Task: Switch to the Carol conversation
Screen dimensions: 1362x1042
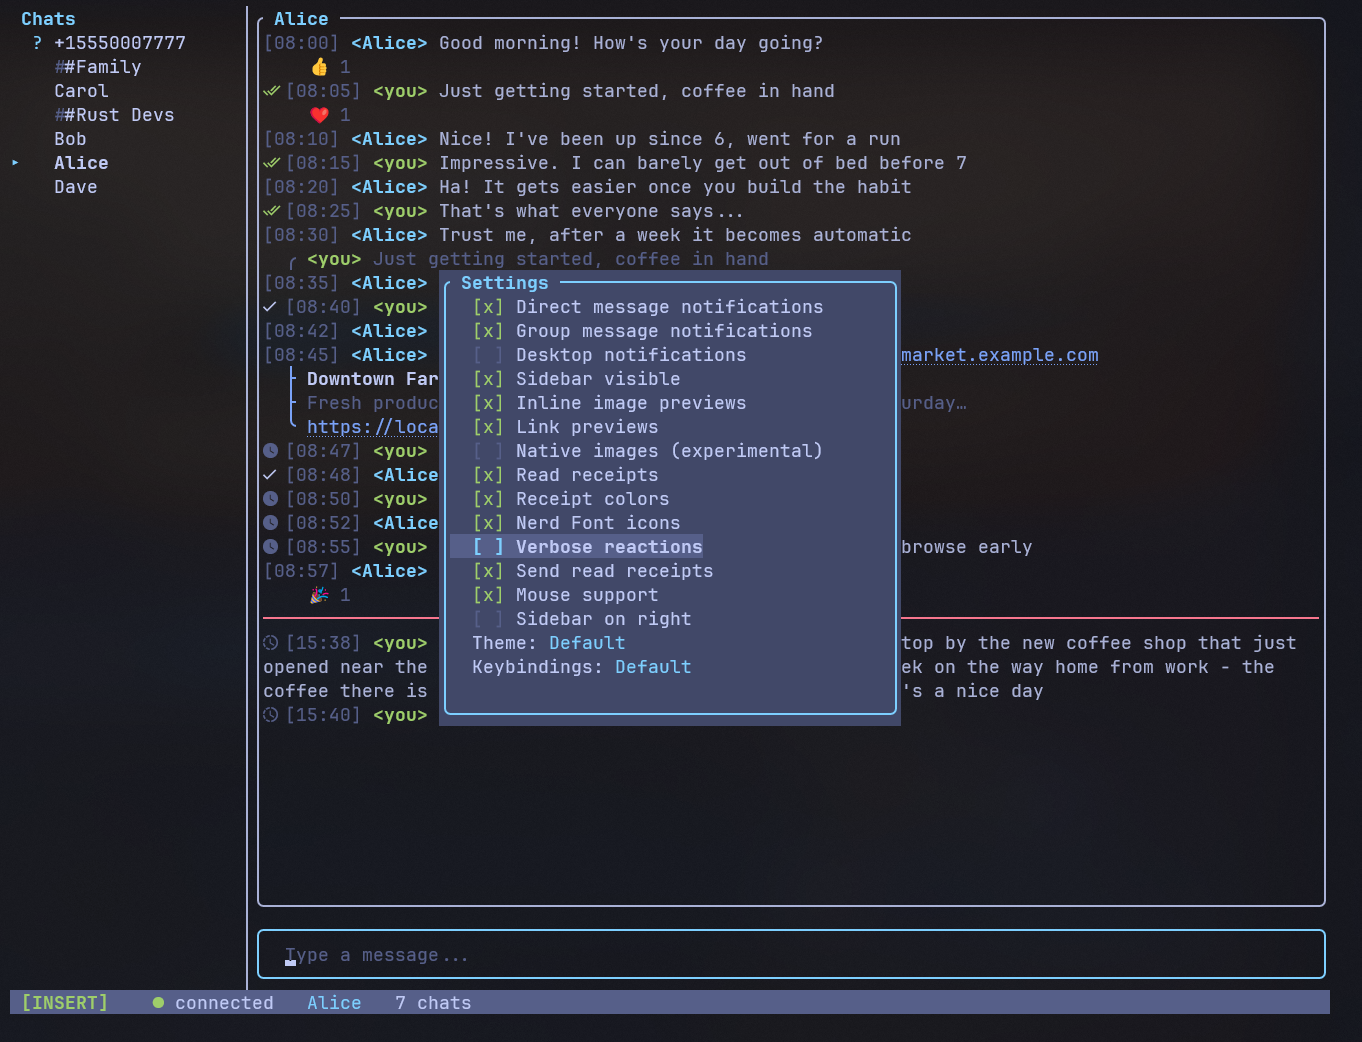Action: click(x=81, y=91)
